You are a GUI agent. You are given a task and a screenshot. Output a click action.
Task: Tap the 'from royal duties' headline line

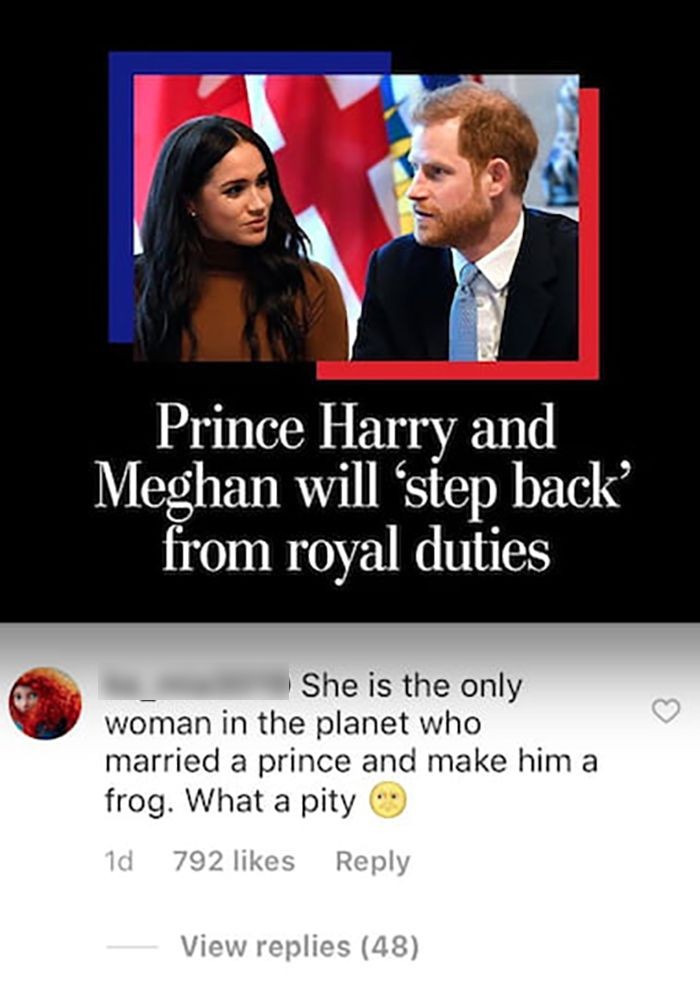coord(356,551)
